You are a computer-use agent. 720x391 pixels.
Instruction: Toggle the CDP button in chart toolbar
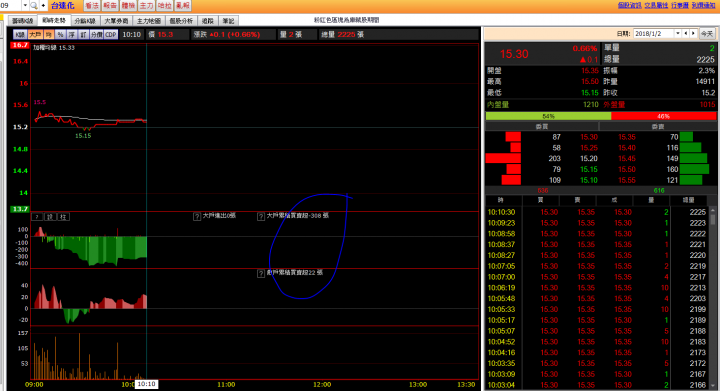(111, 34)
